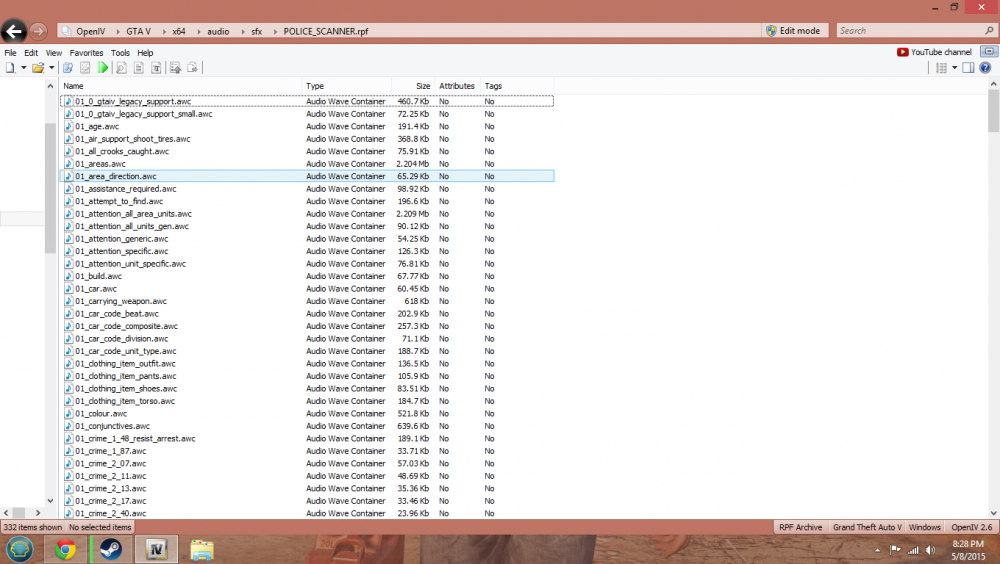The image size is (1000, 564).
Task: Sort by Type column header
Action: [346, 85]
